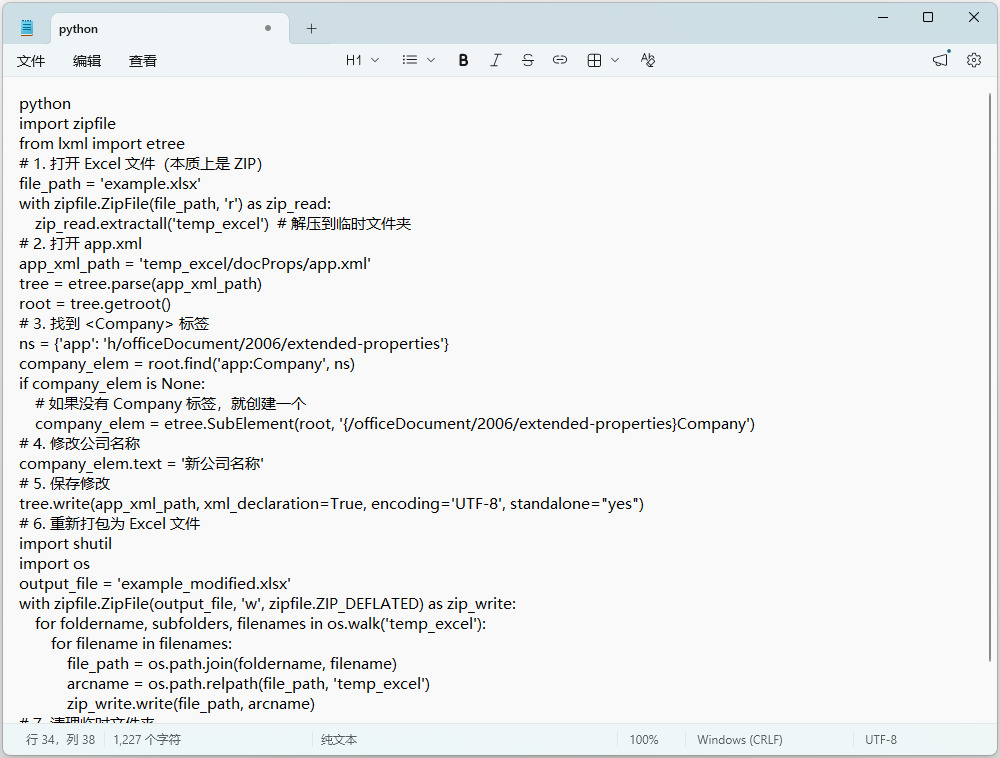This screenshot has width=1000, height=758.
Task: Click the text file_path = 'example.xlsx'
Action: coord(110,184)
